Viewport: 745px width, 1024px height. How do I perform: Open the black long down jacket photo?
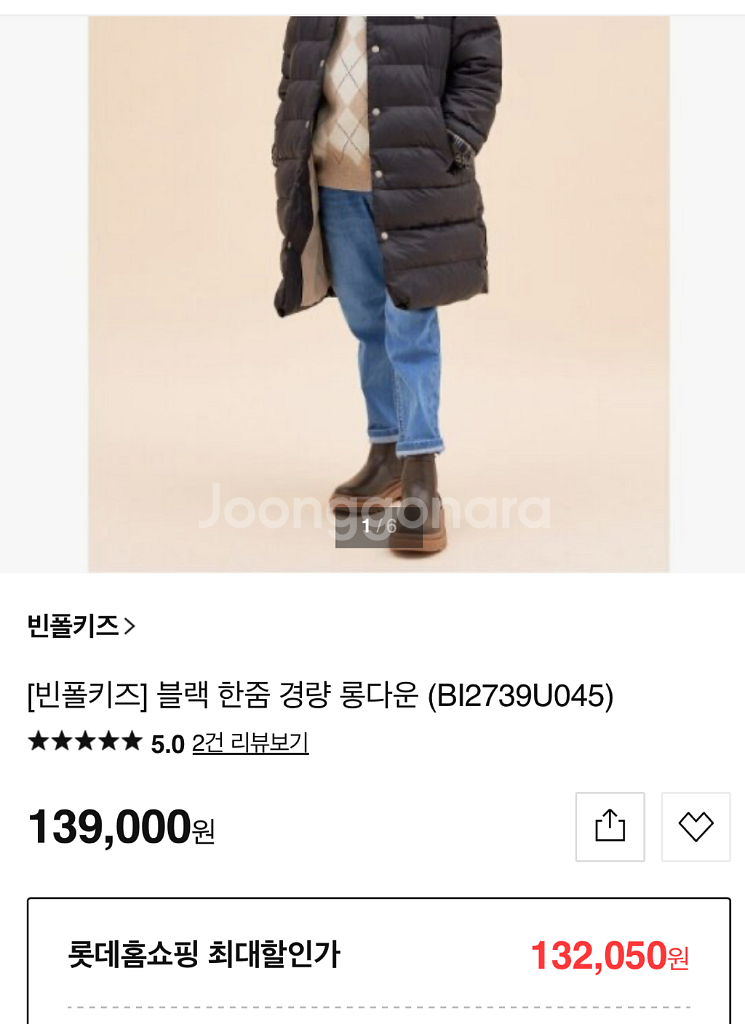379,294
